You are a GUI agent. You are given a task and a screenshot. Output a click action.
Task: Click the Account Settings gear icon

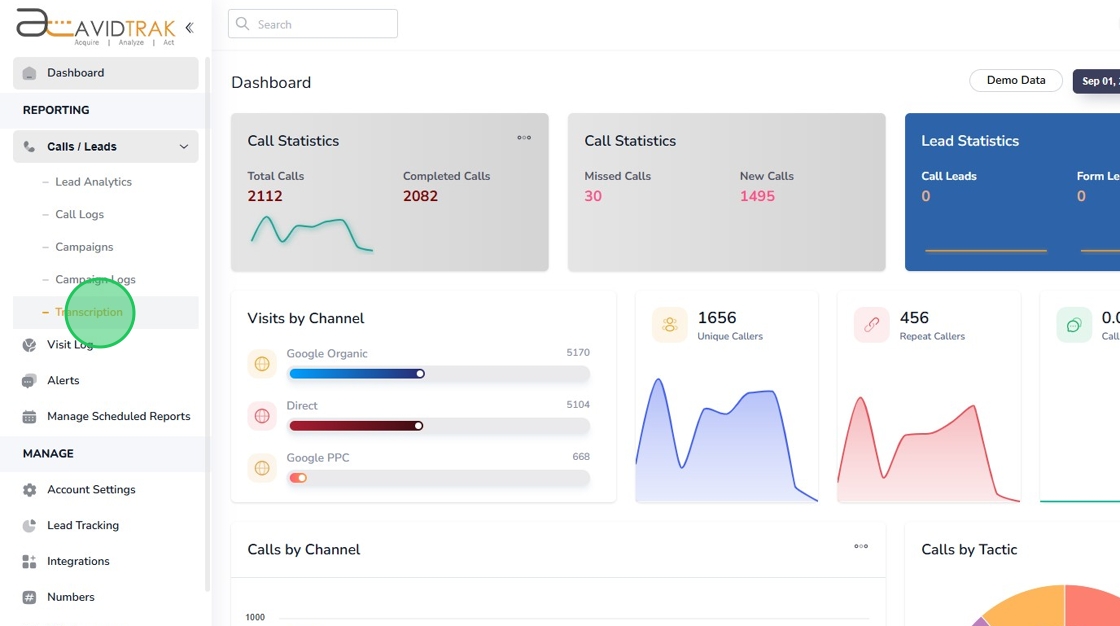[29, 490]
